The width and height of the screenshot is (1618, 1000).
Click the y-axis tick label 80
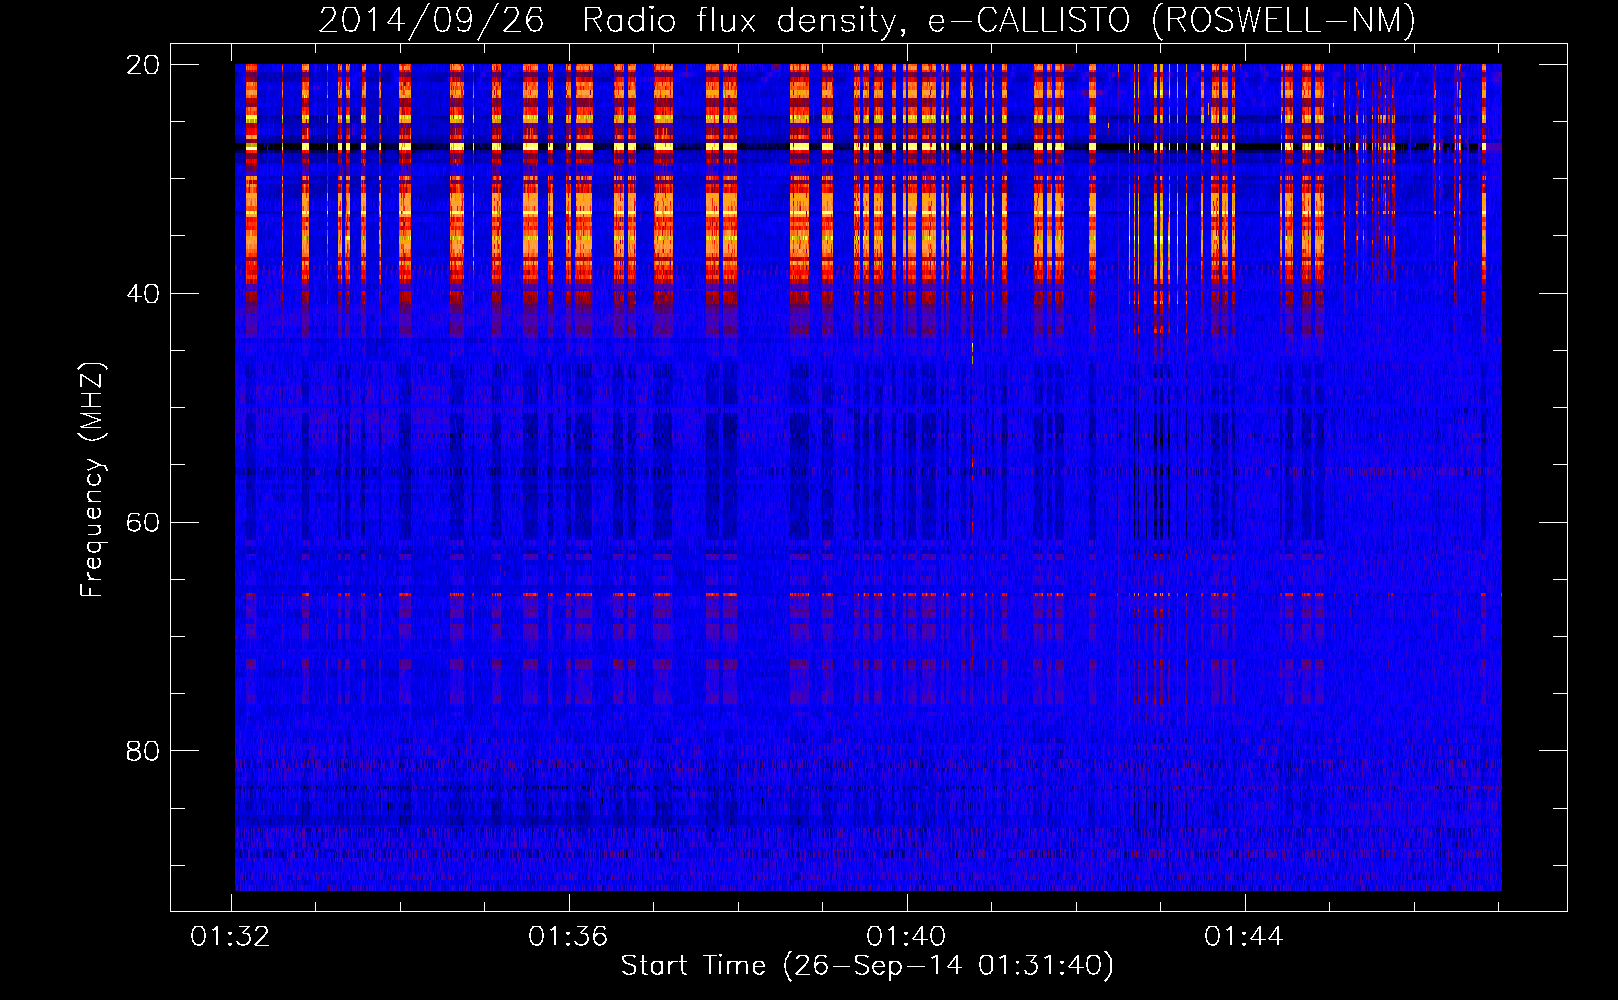click(x=143, y=751)
